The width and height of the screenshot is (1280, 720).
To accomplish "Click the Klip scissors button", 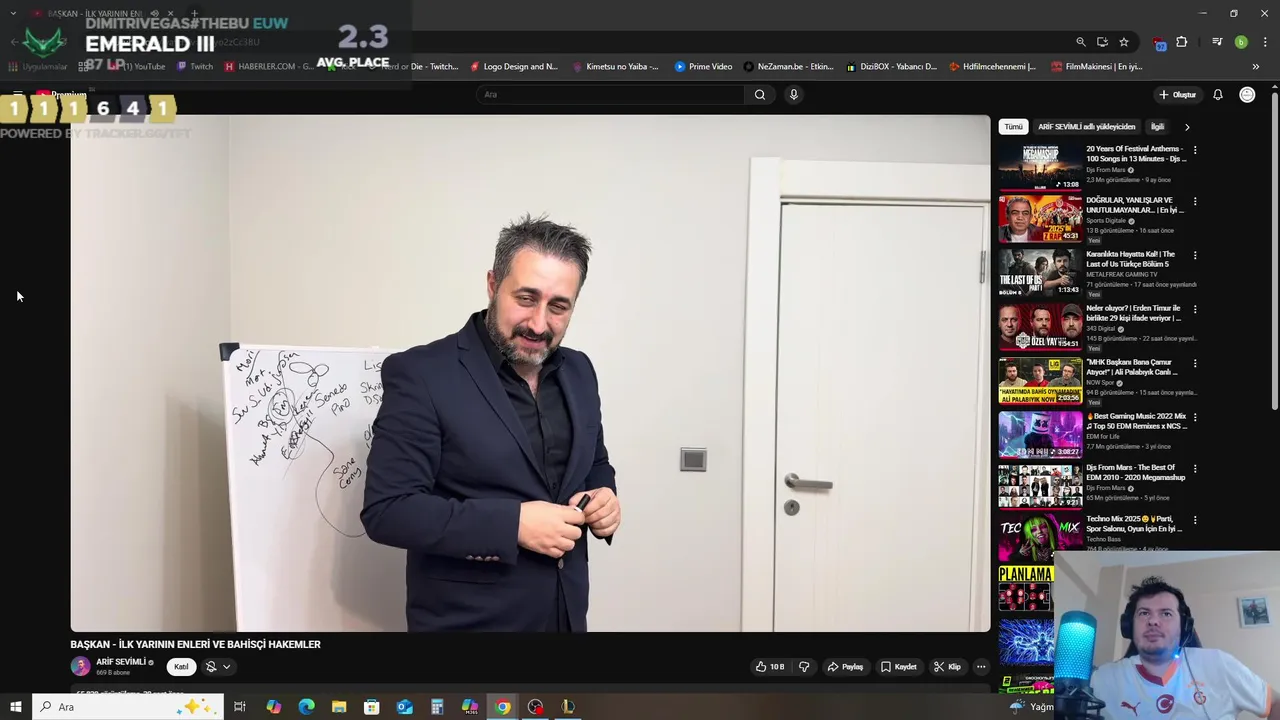I will click(x=947, y=667).
